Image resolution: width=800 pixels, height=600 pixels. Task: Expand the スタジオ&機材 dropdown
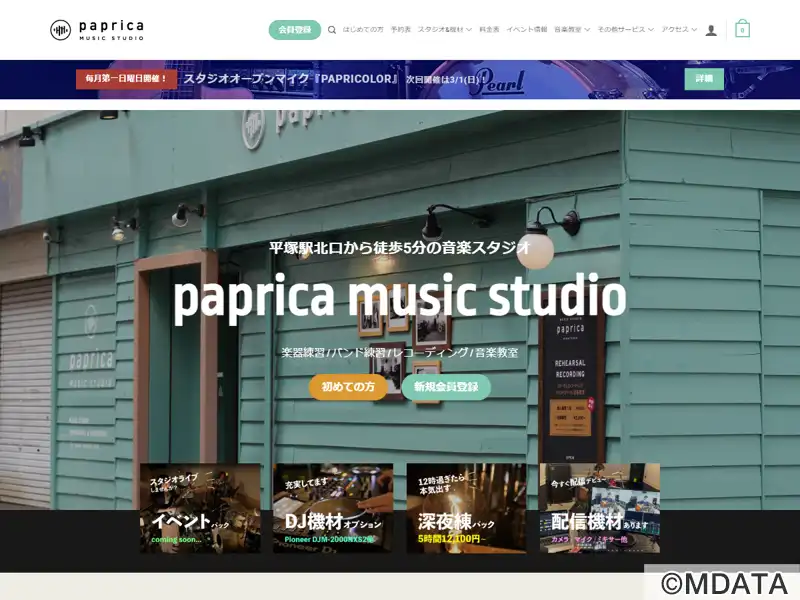tap(444, 30)
